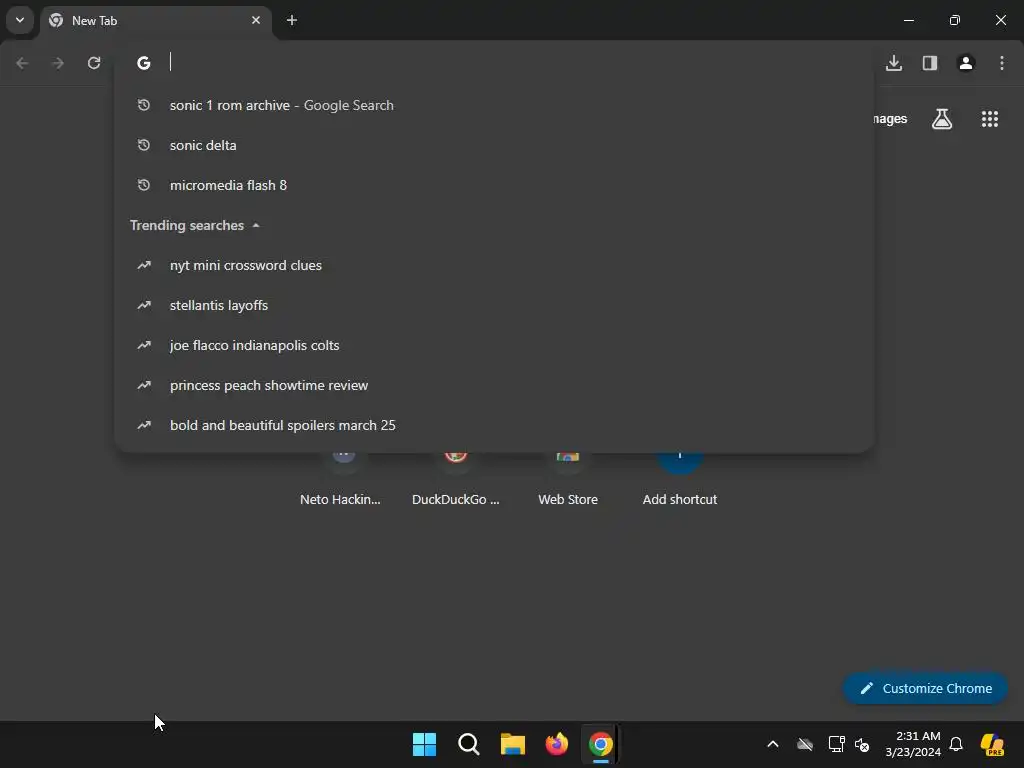
Task: Open the DuckDuckGo shortcut
Action: click(455, 482)
